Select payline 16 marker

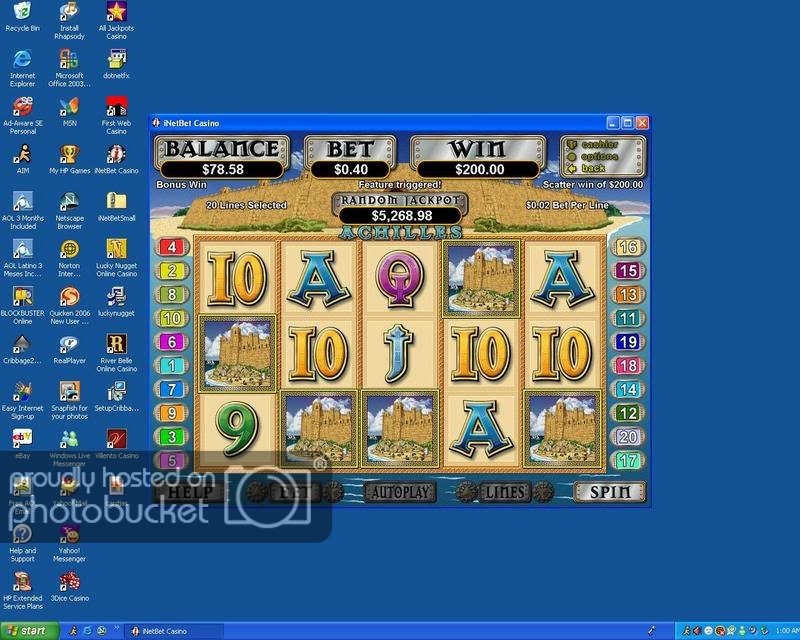(628, 247)
